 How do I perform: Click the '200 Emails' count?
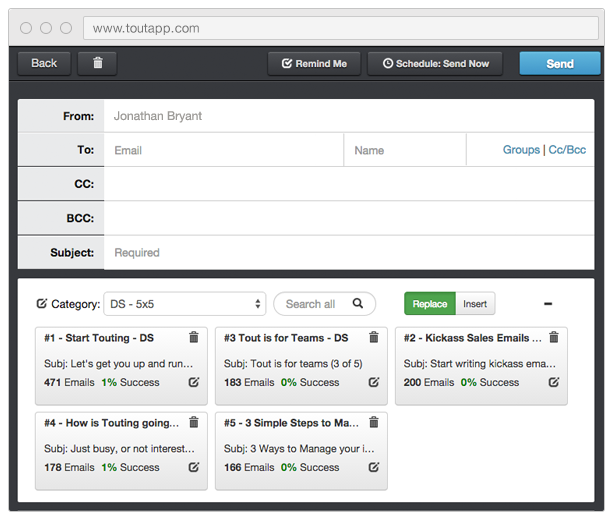(x=429, y=382)
